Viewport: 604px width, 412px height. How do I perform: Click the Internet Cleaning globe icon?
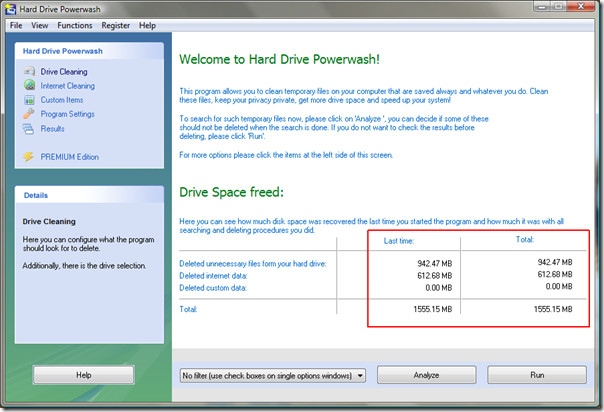coord(29,85)
